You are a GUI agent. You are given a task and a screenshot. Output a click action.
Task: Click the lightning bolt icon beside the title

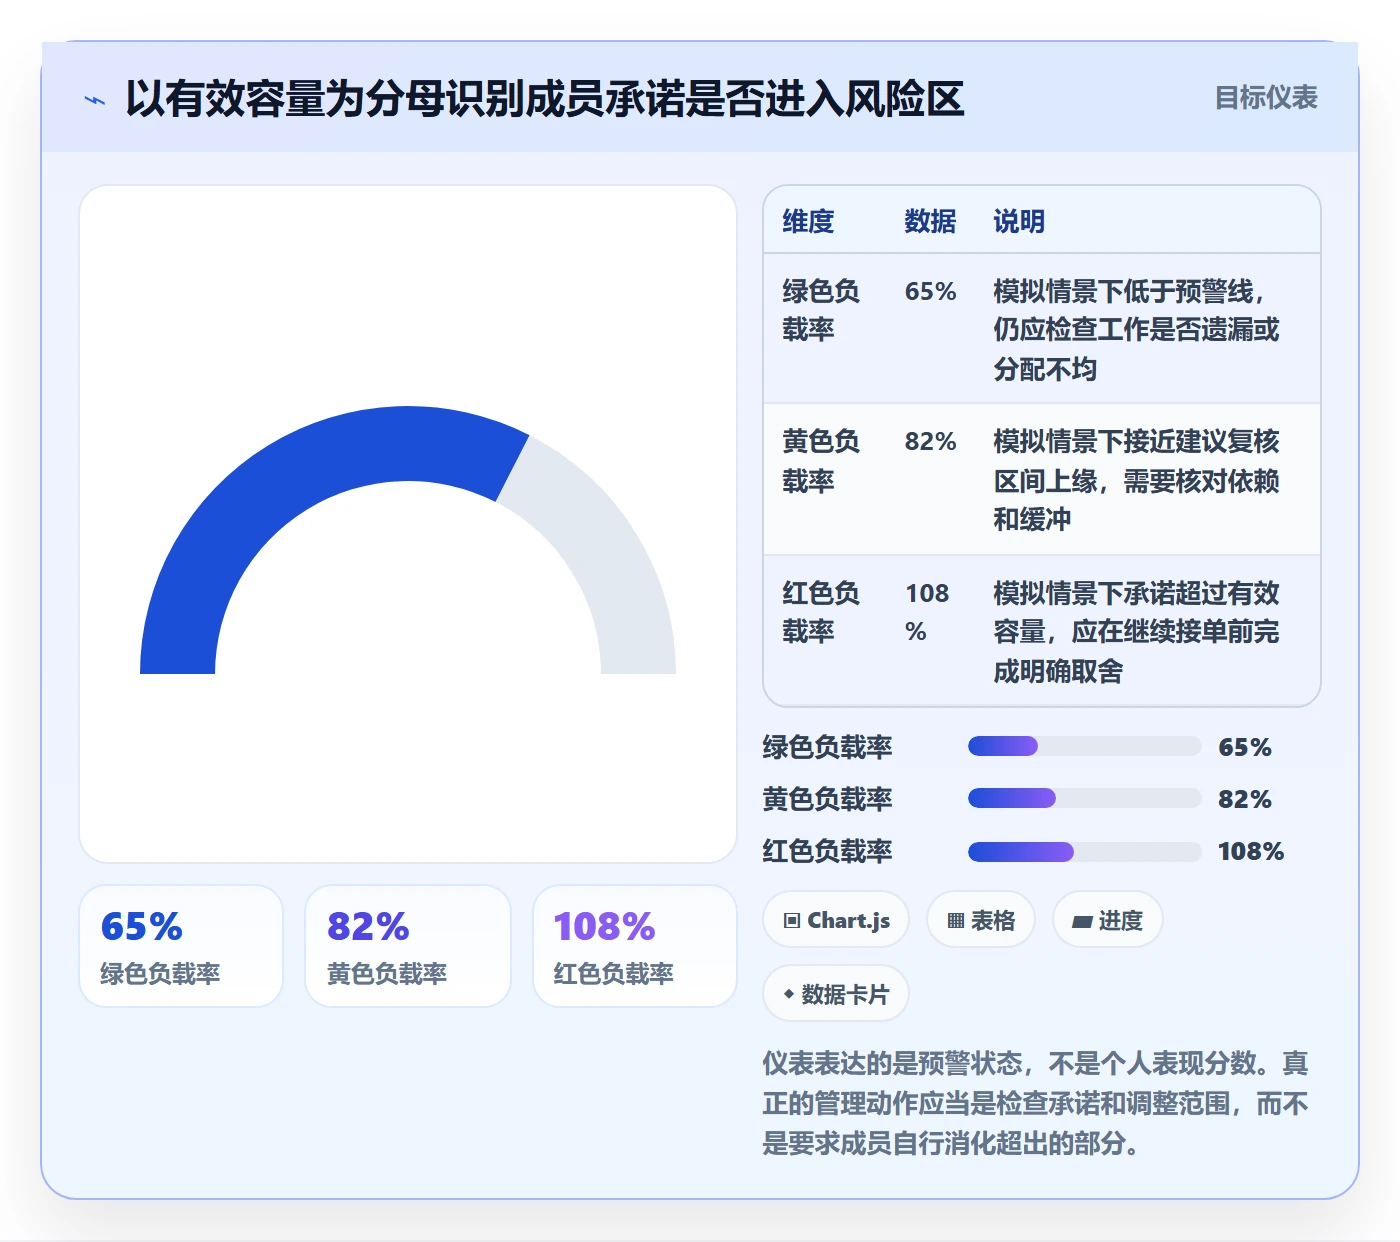point(95,100)
